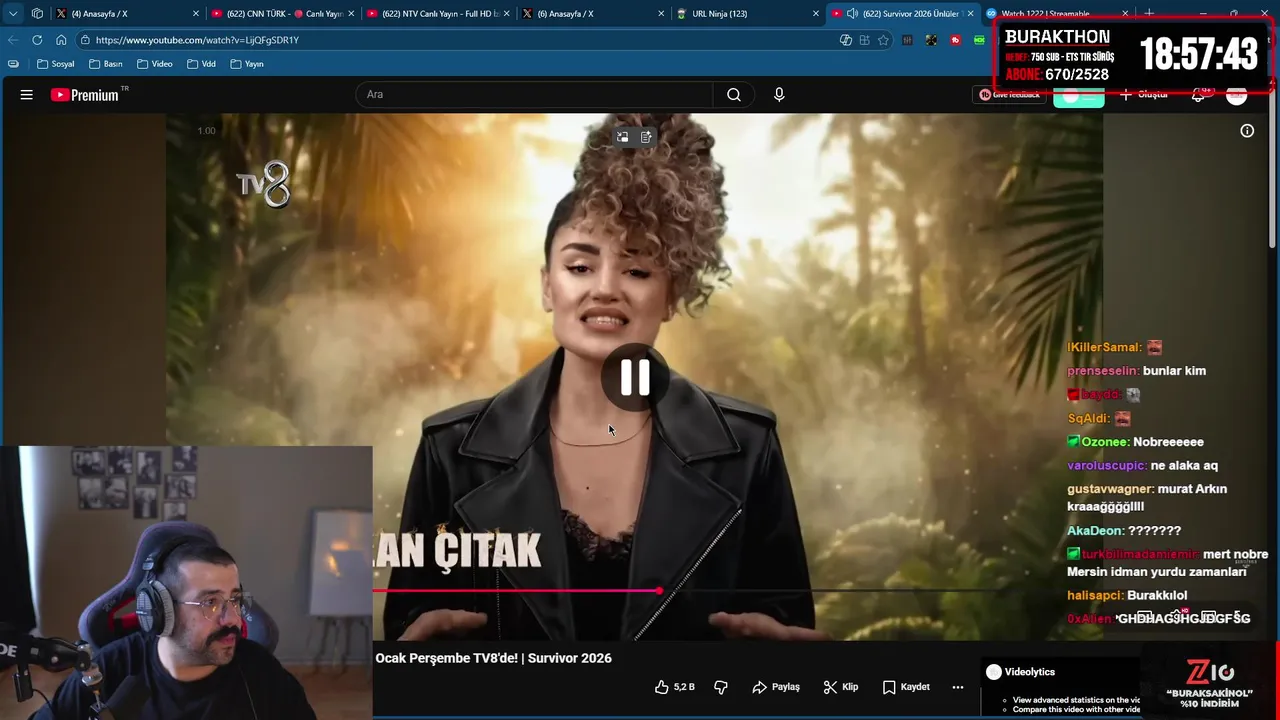Screen dimensions: 1280x720
Task: Switch to NTV Canlı Yayın tab
Action: (x=440, y=14)
